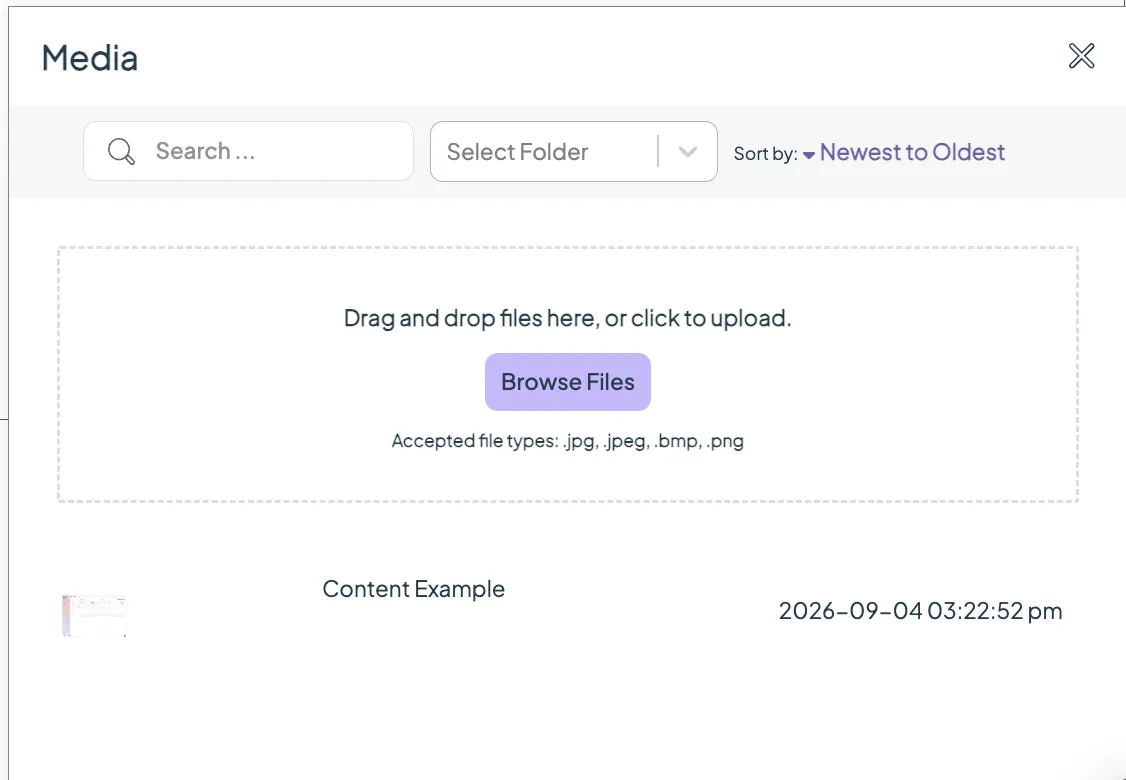
Task: Click the 2026-09-04 03:22:52 pm timestamp
Action: pyautogui.click(x=921, y=611)
